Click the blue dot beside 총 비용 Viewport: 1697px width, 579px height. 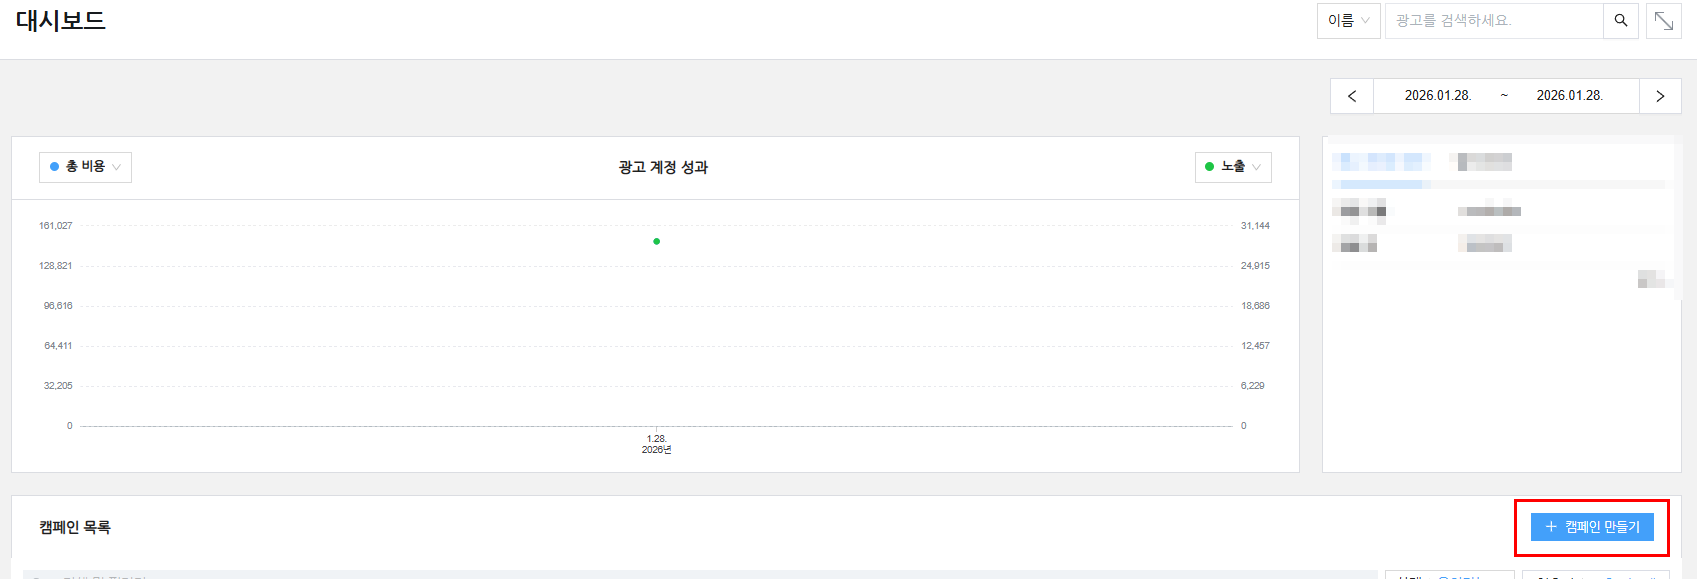coord(55,167)
